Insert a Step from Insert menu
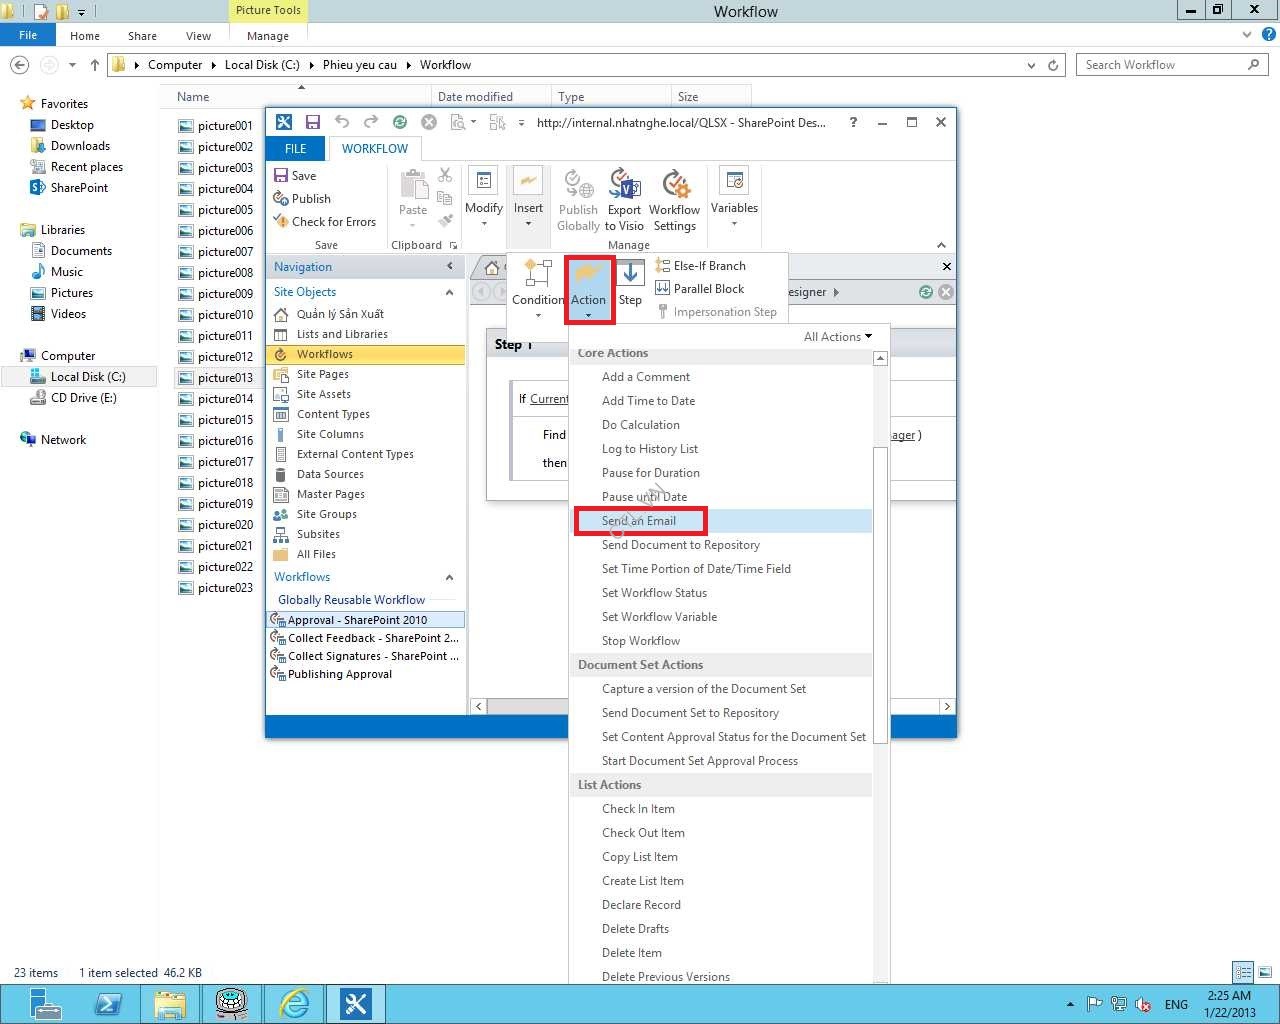 (630, 283)
